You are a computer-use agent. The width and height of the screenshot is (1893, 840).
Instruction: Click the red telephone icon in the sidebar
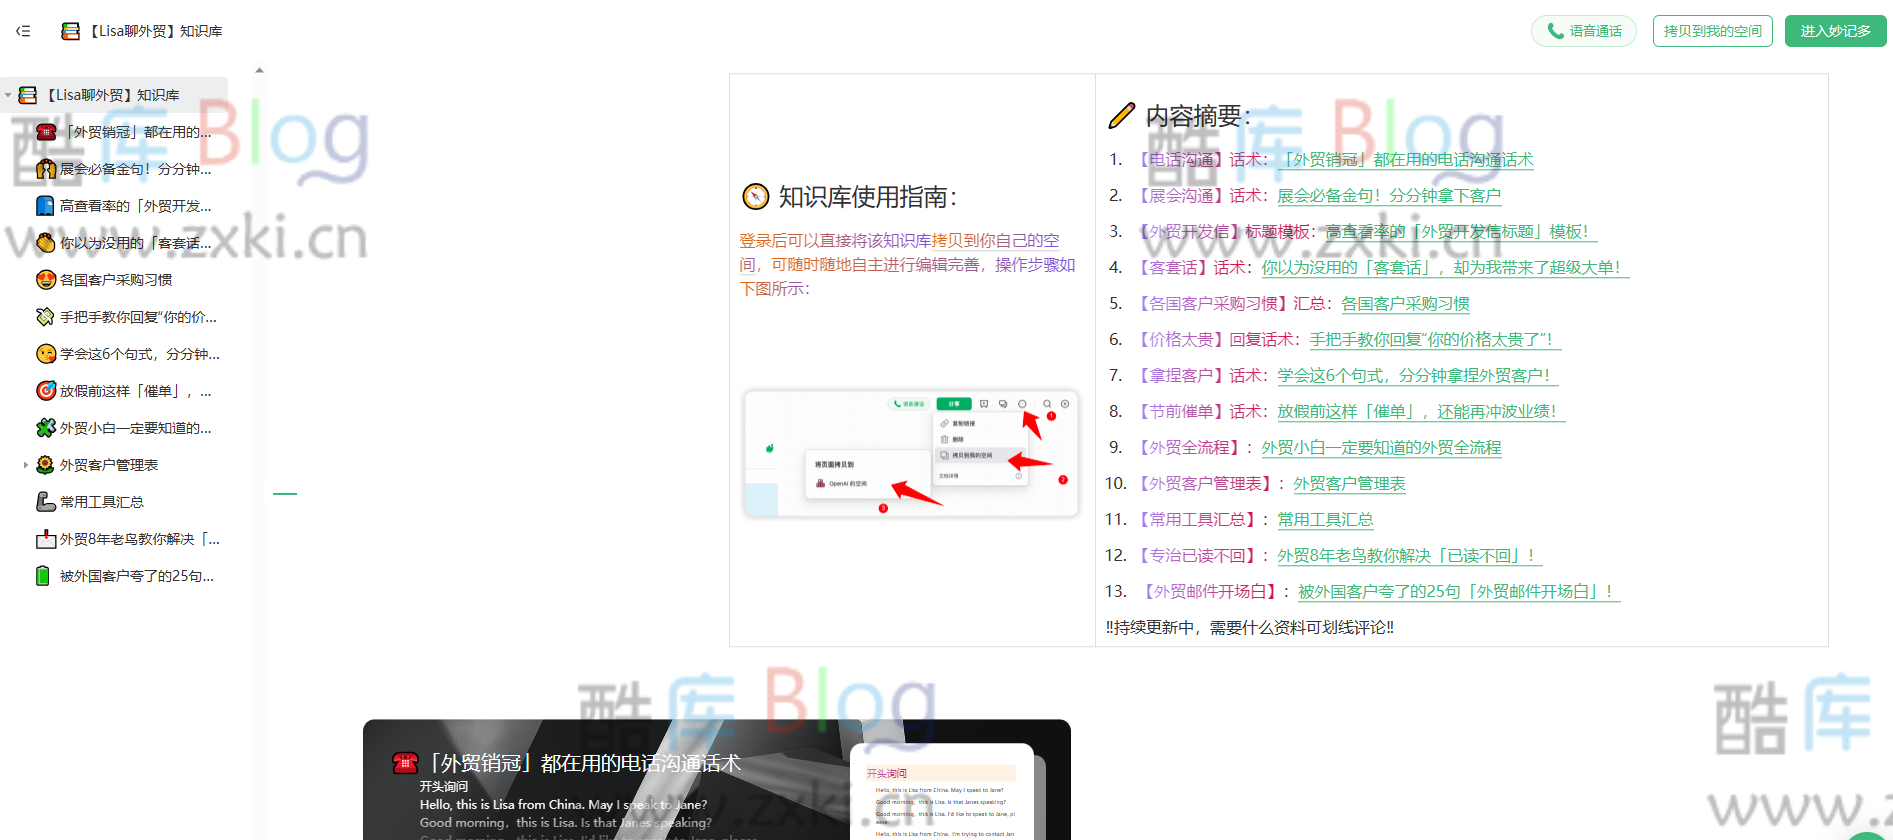click(x=45, y=132)
